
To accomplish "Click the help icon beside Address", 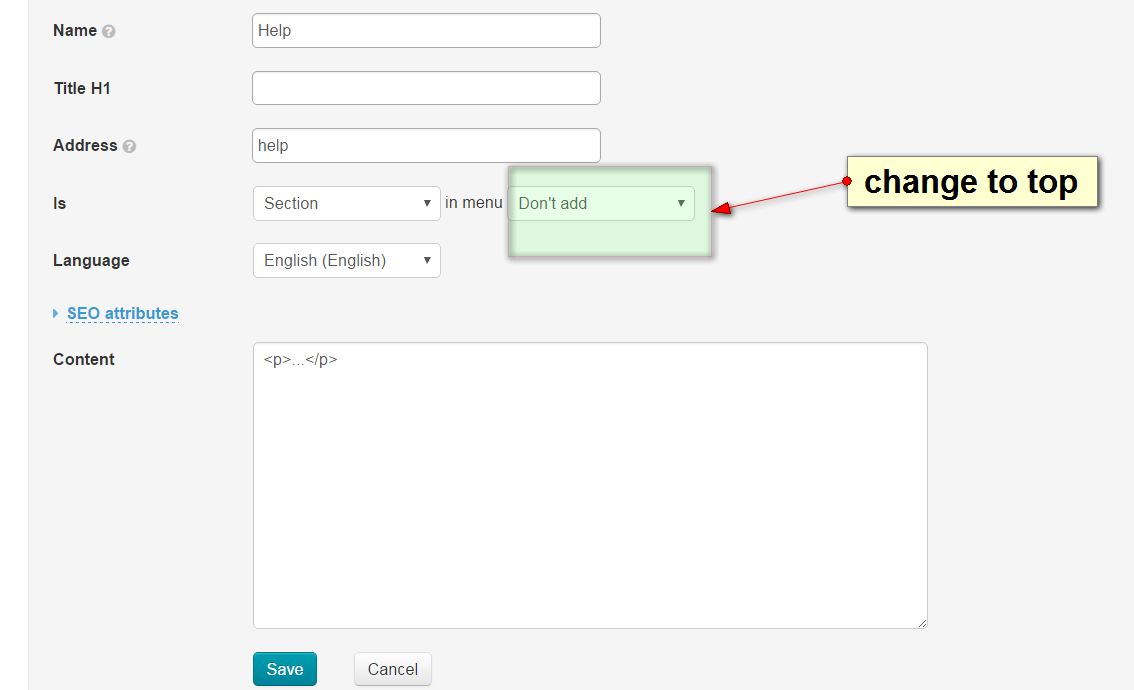I will pyautogui.click(x=129, y=146).
